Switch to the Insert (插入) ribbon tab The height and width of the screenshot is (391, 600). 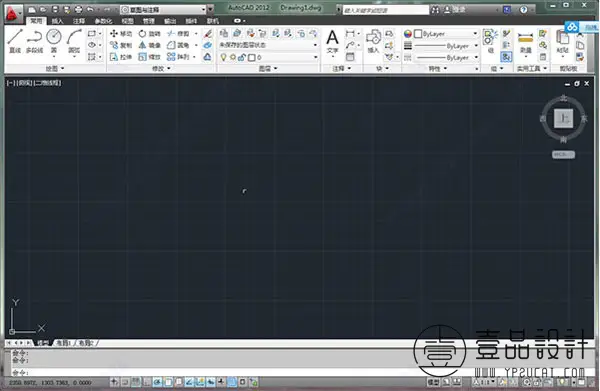tap(58, 21)
